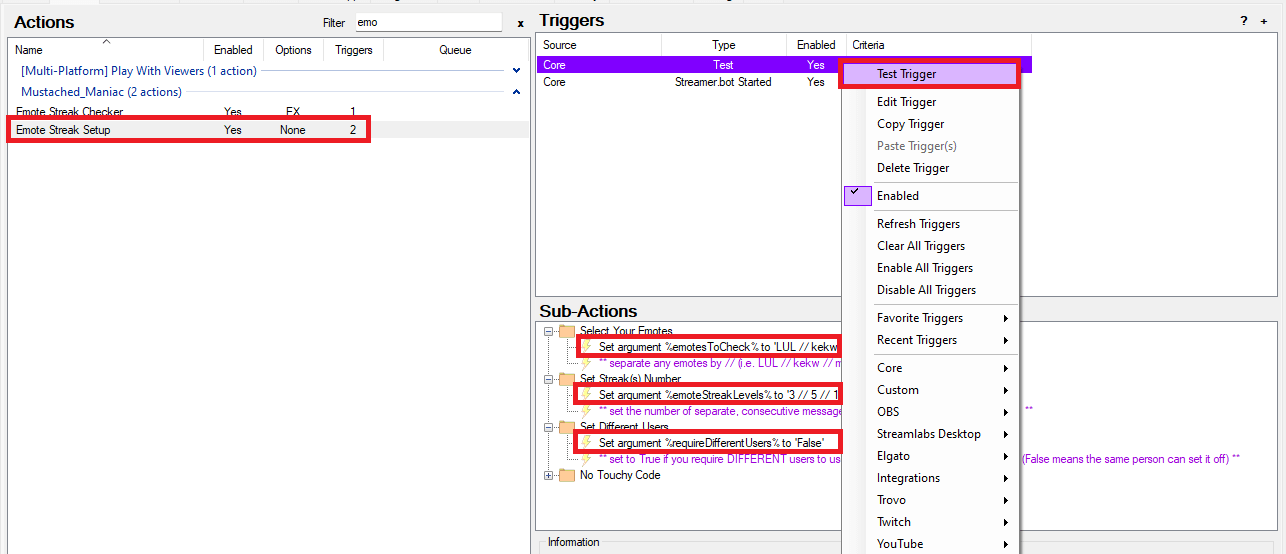Click lightning icon of requireDifferentUsers argument
Screen dimensions: 1286x554
pos(589,442)
